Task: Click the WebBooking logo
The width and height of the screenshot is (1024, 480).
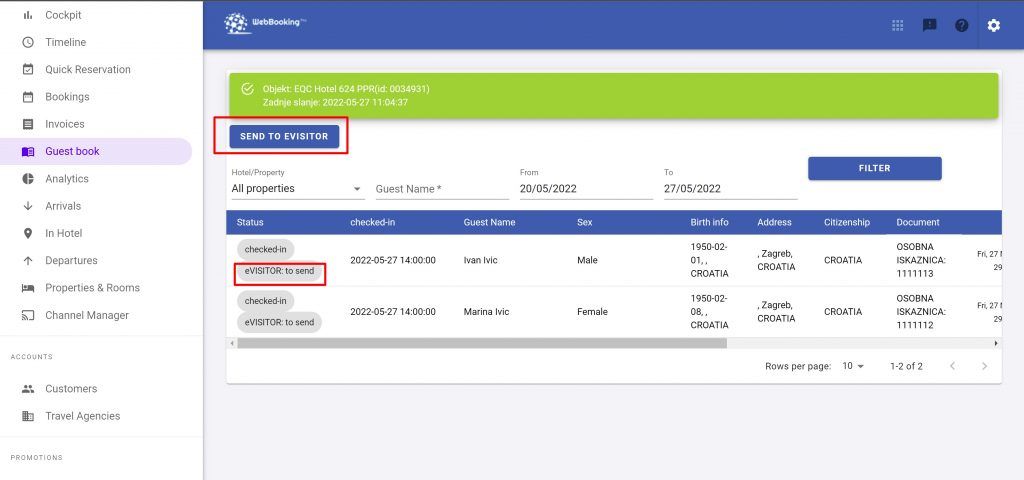Action: point(251,24)
